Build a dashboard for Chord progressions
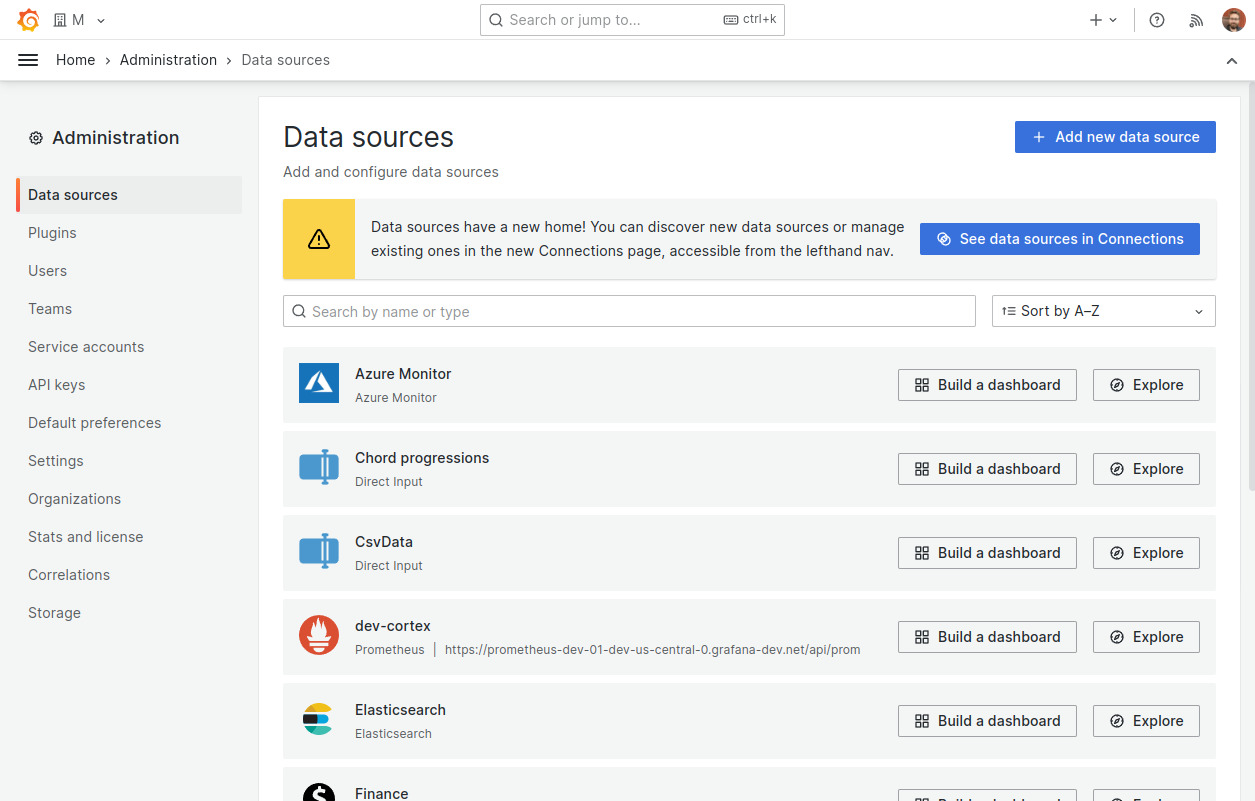The height and width of the screenshot is (801, 1255). tap(987, 469)
